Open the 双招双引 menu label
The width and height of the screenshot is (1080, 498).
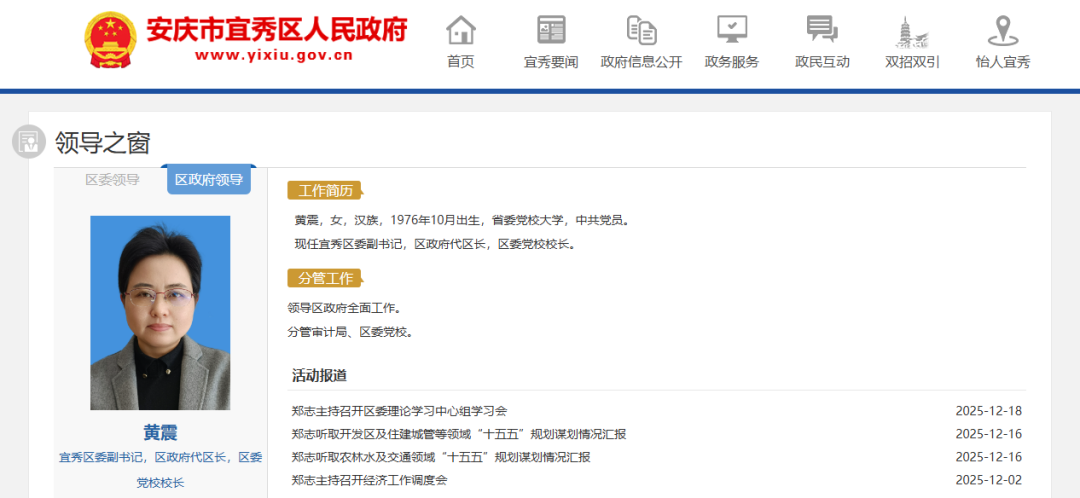click(x=913, y=62)
